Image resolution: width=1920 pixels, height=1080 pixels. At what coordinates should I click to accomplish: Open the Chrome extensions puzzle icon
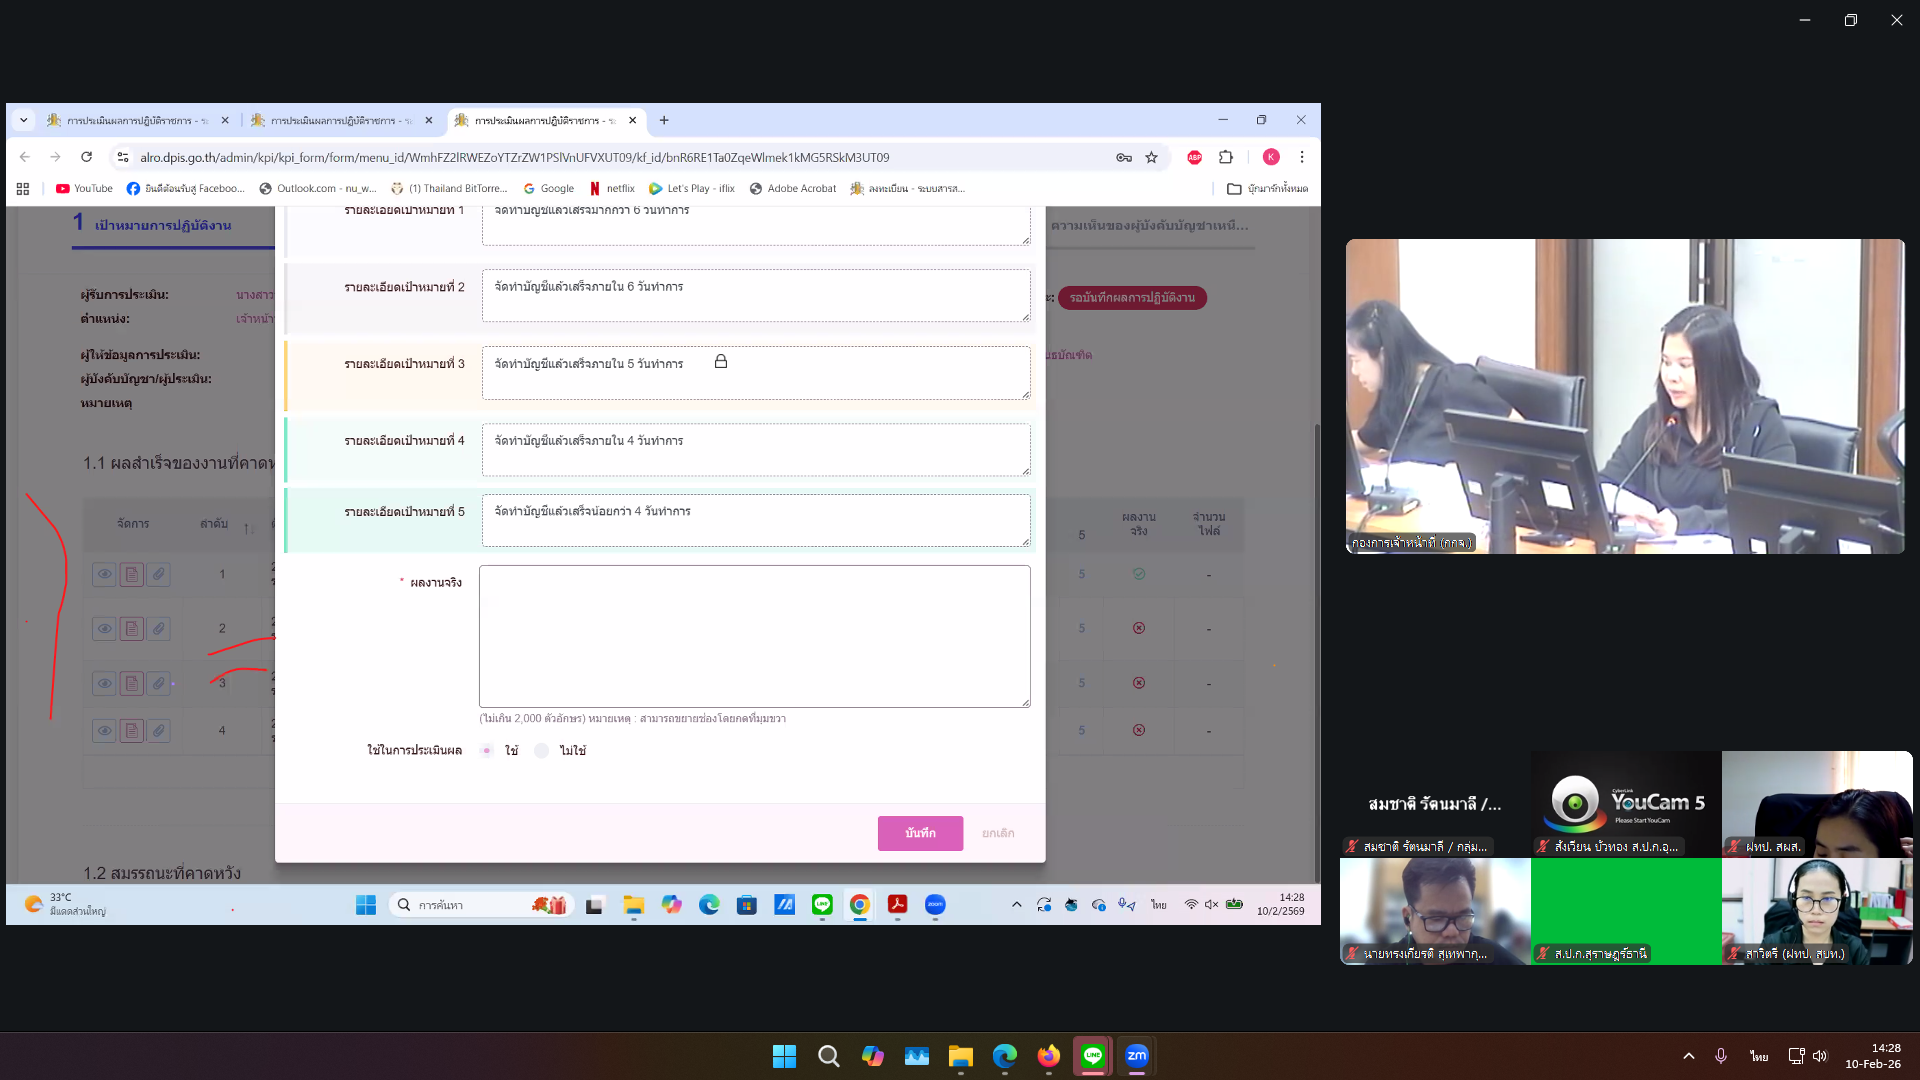tap(1226, 157)
